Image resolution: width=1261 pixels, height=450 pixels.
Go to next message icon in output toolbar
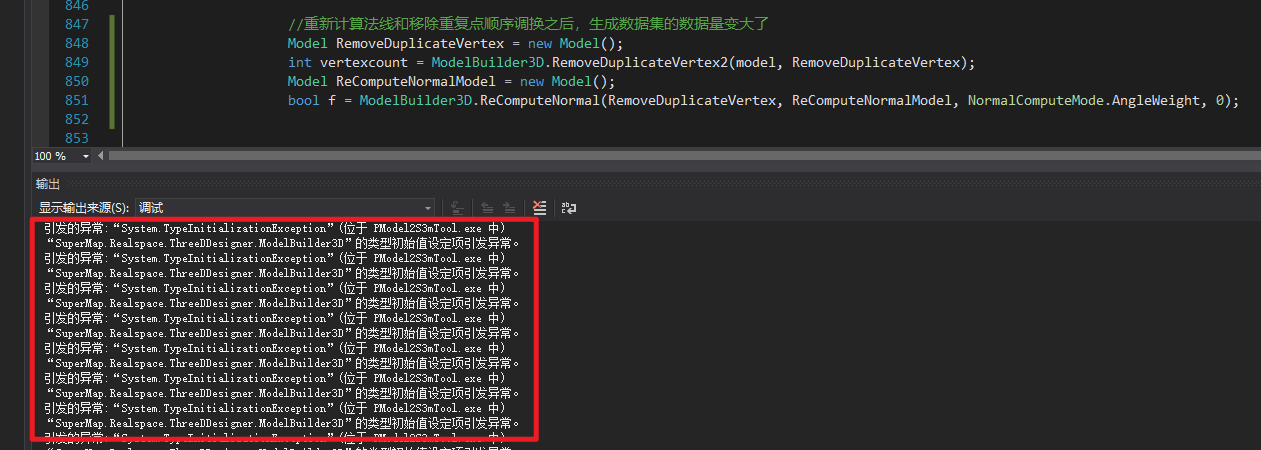509,208
